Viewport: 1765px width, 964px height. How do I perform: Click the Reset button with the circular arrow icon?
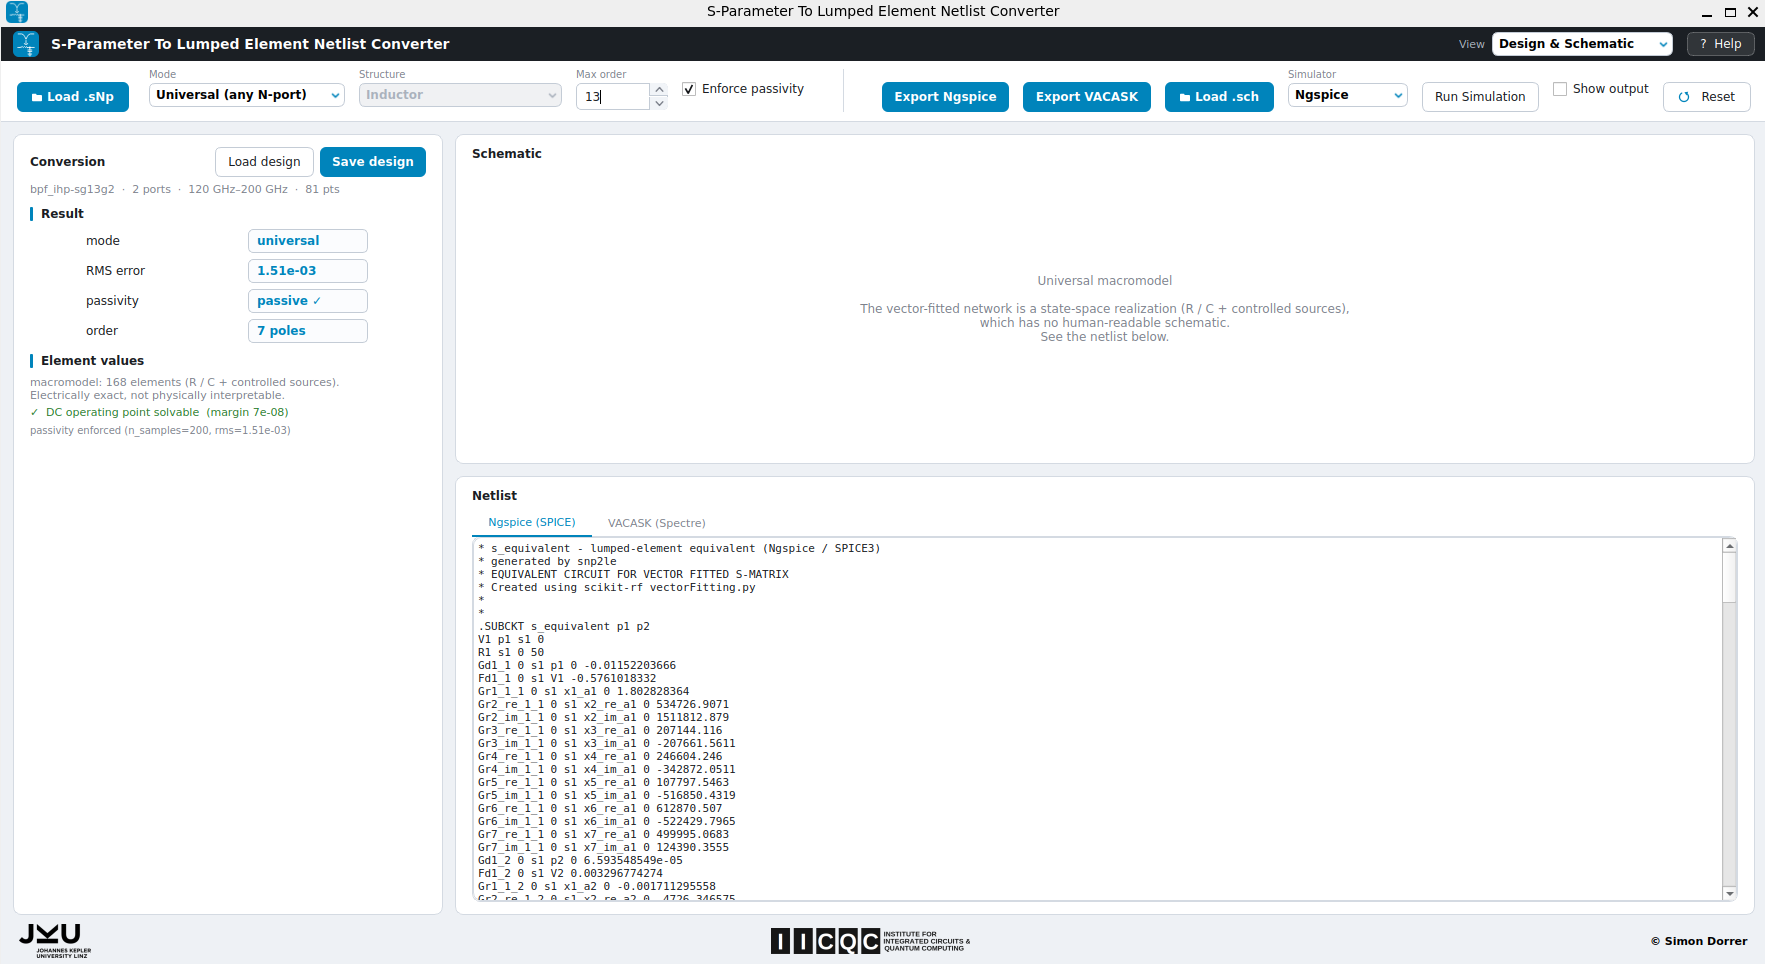click(x=1706, y=97)
